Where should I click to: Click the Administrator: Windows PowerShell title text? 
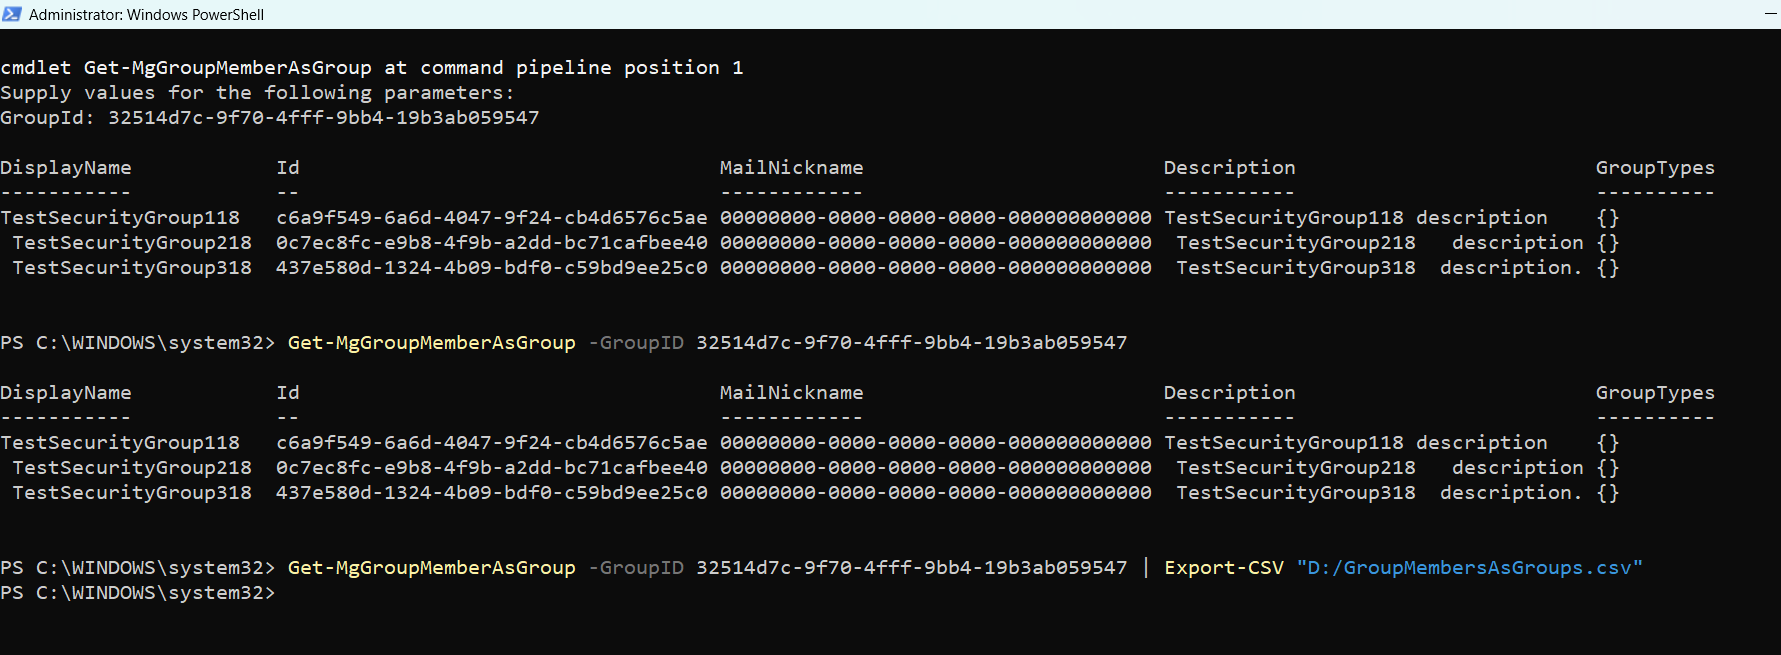click(x=146, y=15)
